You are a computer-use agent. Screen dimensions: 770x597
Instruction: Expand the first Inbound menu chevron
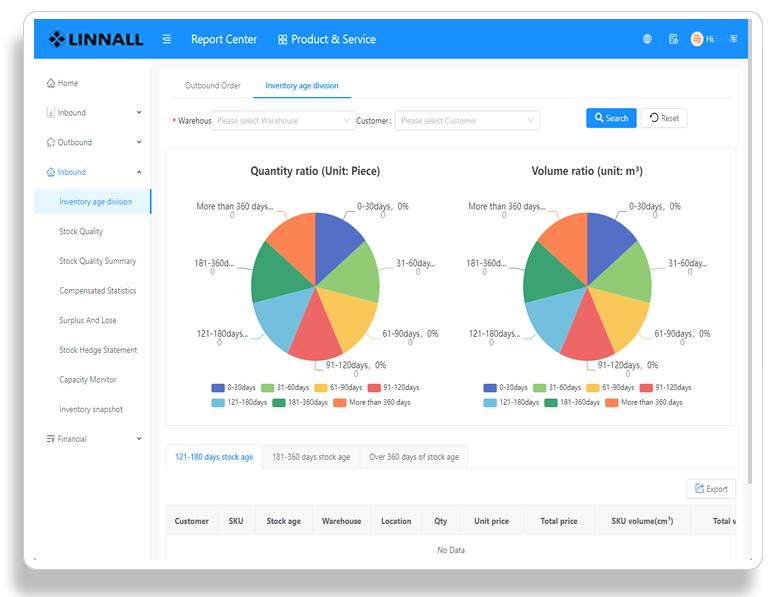click(139, 112)
